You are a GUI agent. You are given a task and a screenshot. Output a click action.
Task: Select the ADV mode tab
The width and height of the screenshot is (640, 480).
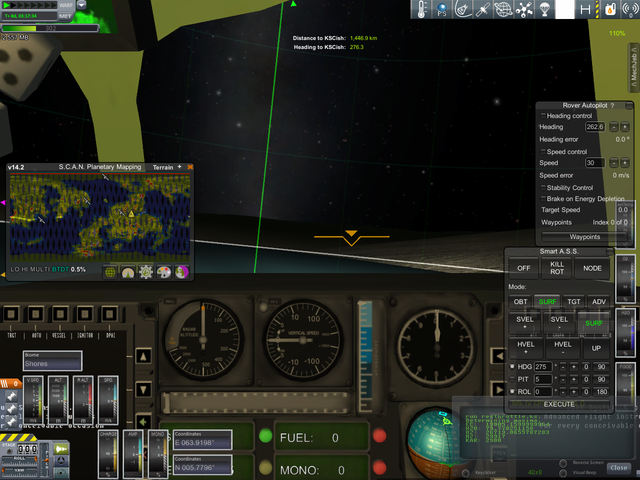click(599, 302)
